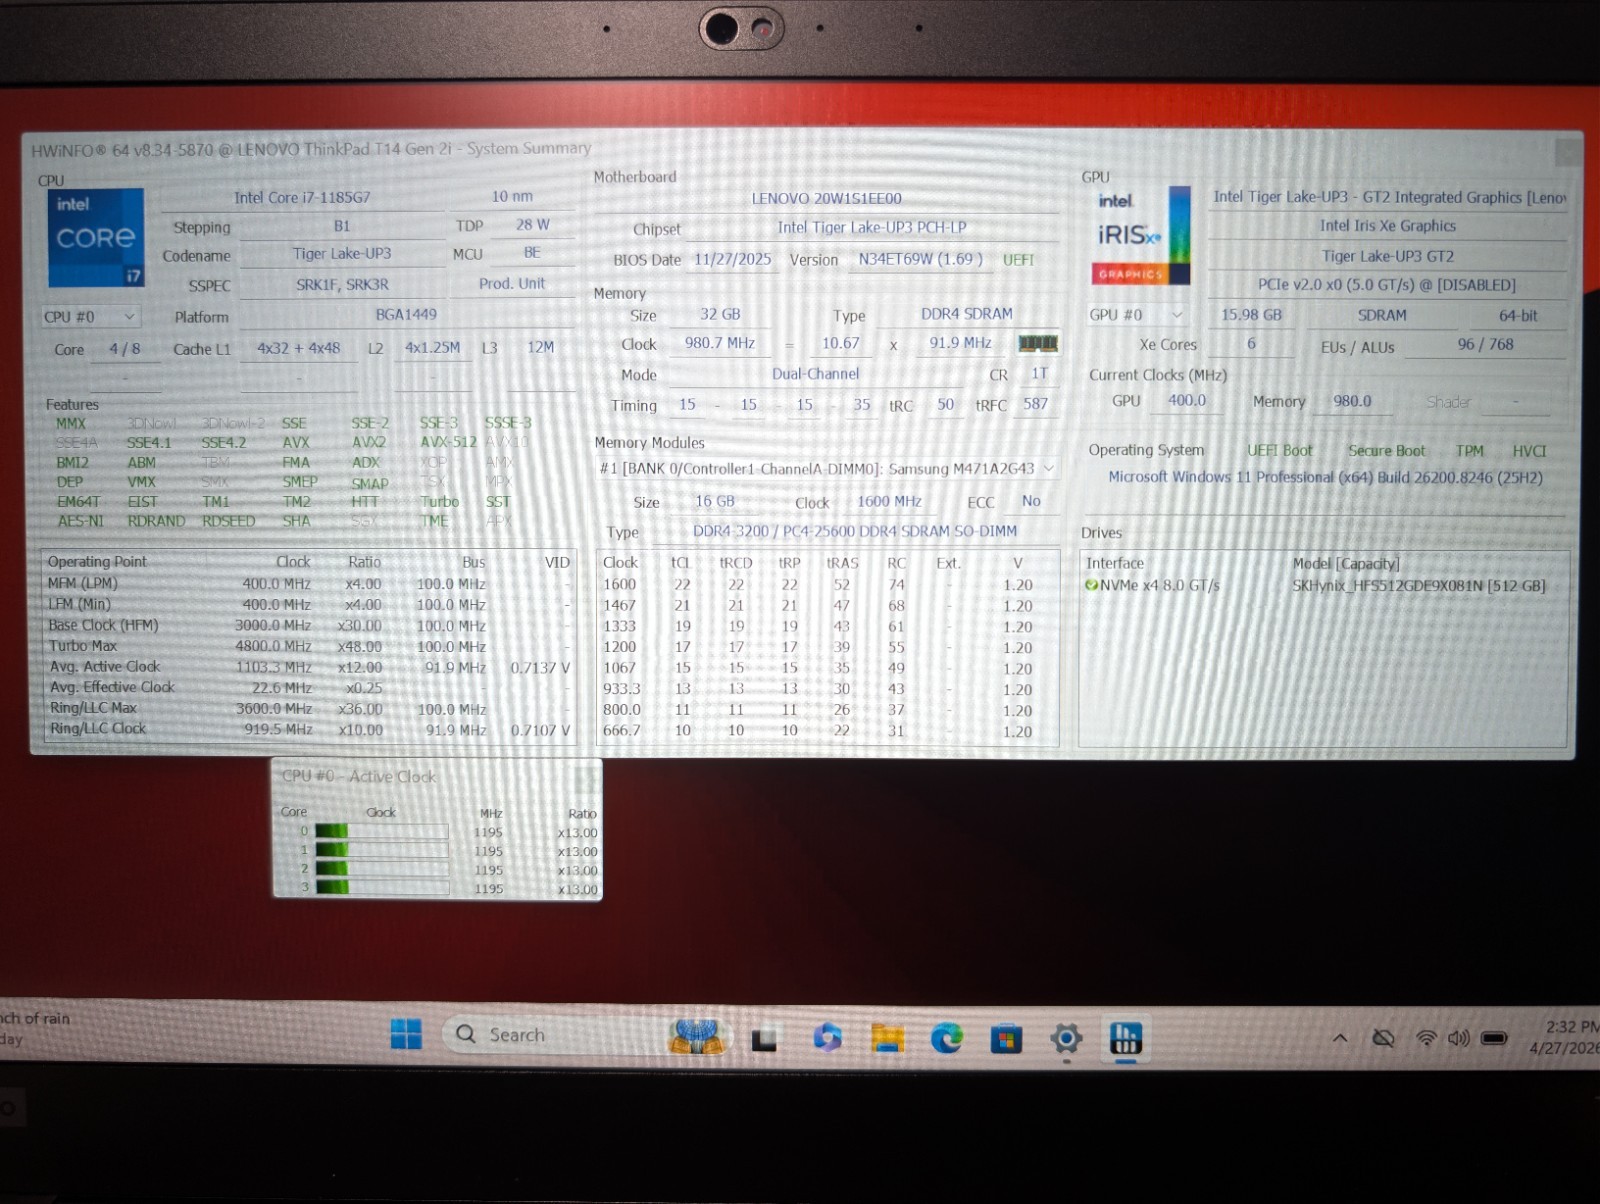This screenshot has width=1600, height=1204.
Task: Open Copilot icon in taskbar
Action: pos(827,1037)
